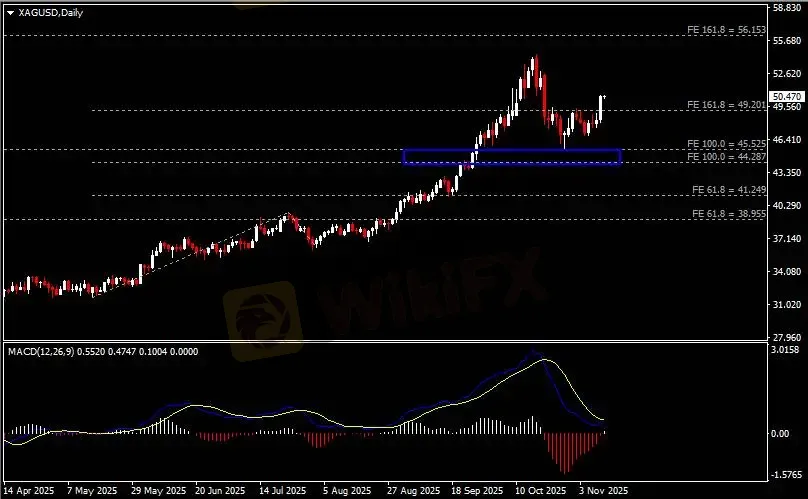Viewport: 808px width, 499px height.
Task: Click the 3.0158 MACD scale value
Action: click(x=786, y=351)
